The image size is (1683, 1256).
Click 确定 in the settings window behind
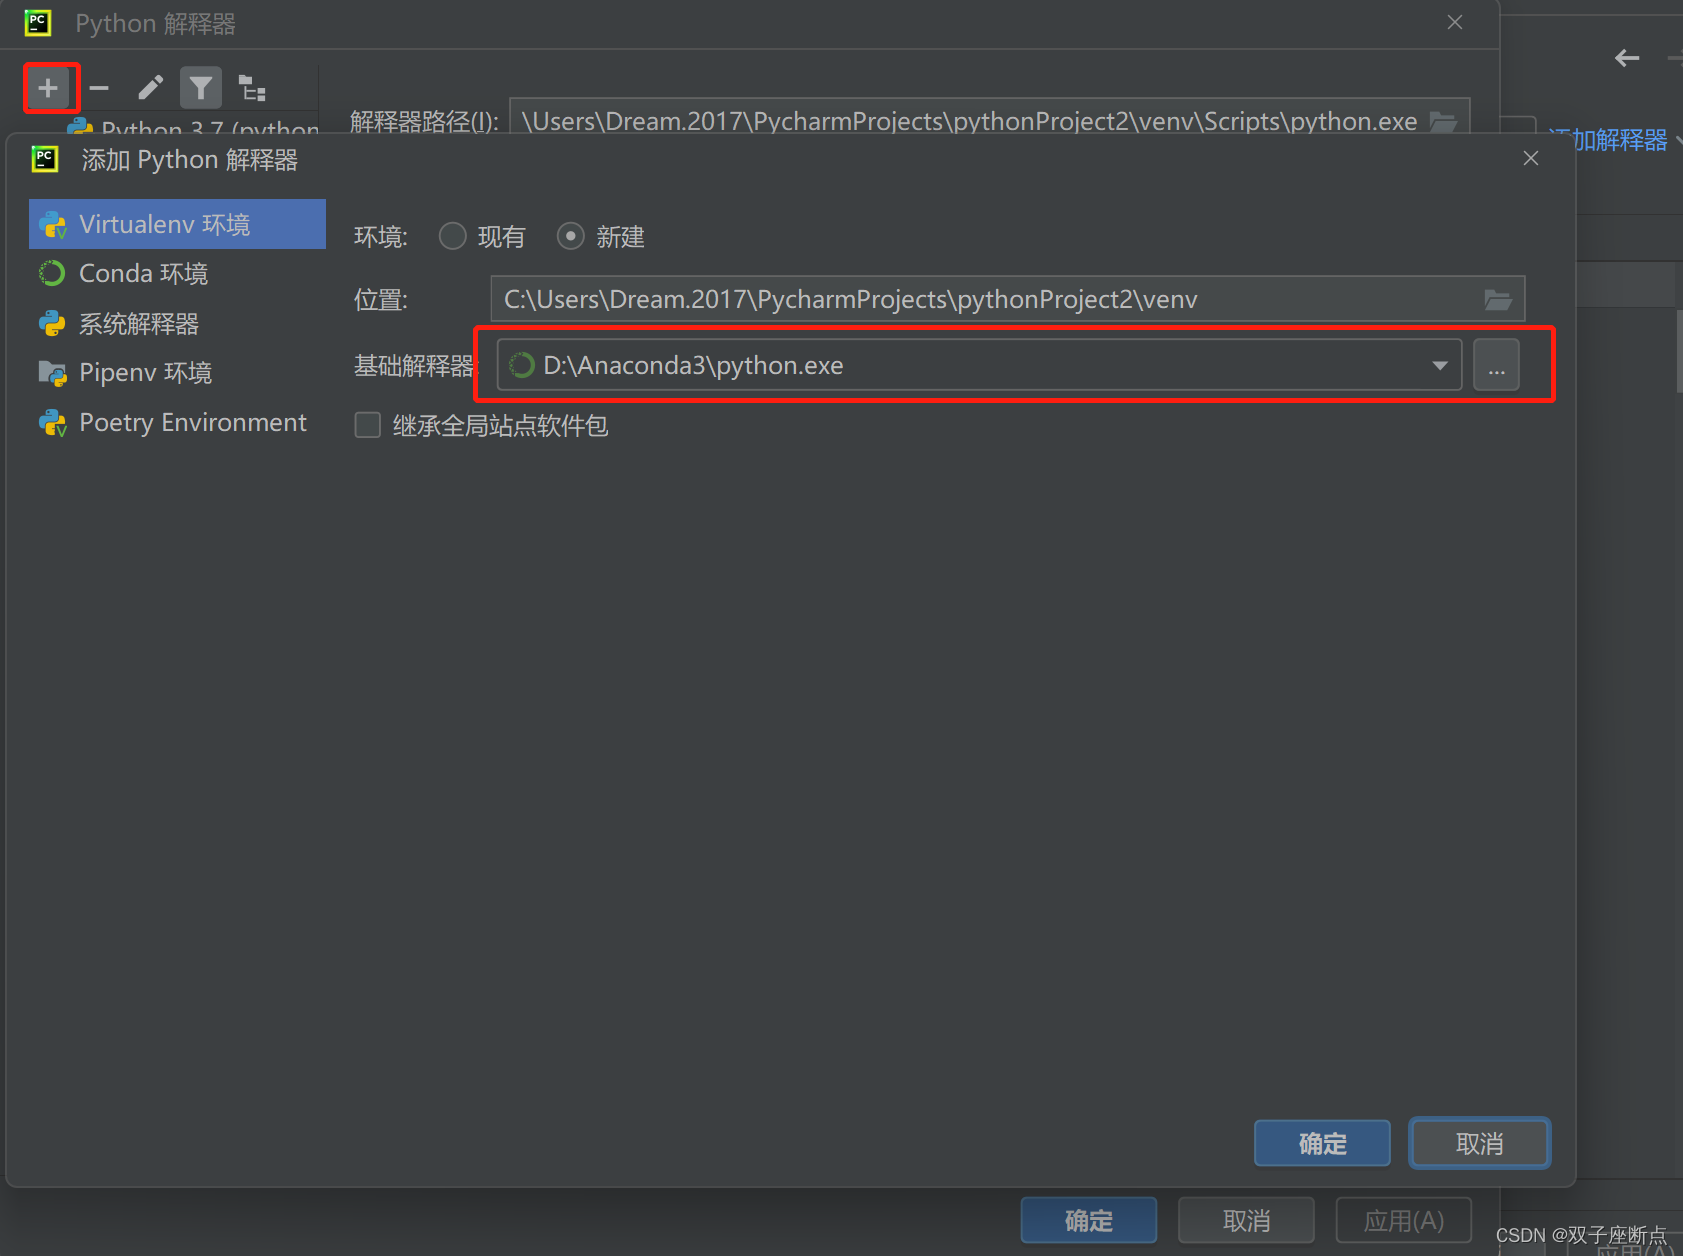pos(1089,1220)
